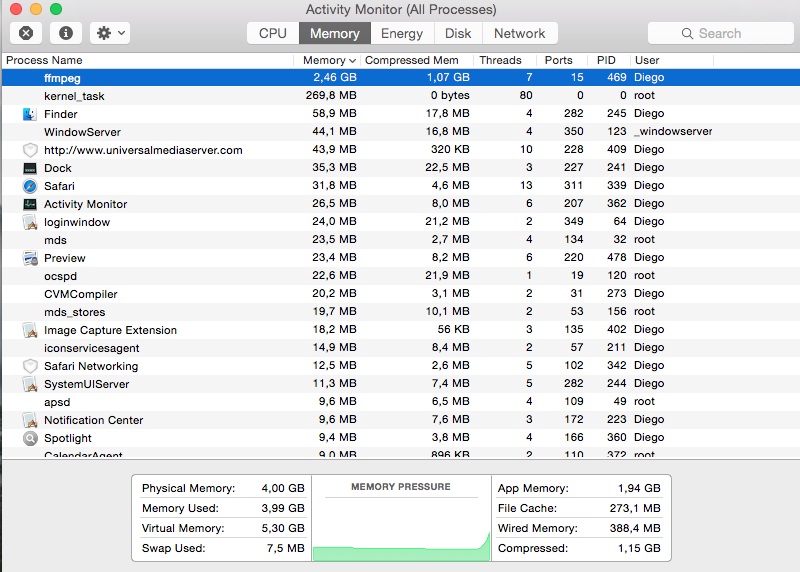Click the Dock process icon
This screenshot has width=800, height=572.
click(x=30, y=168)
